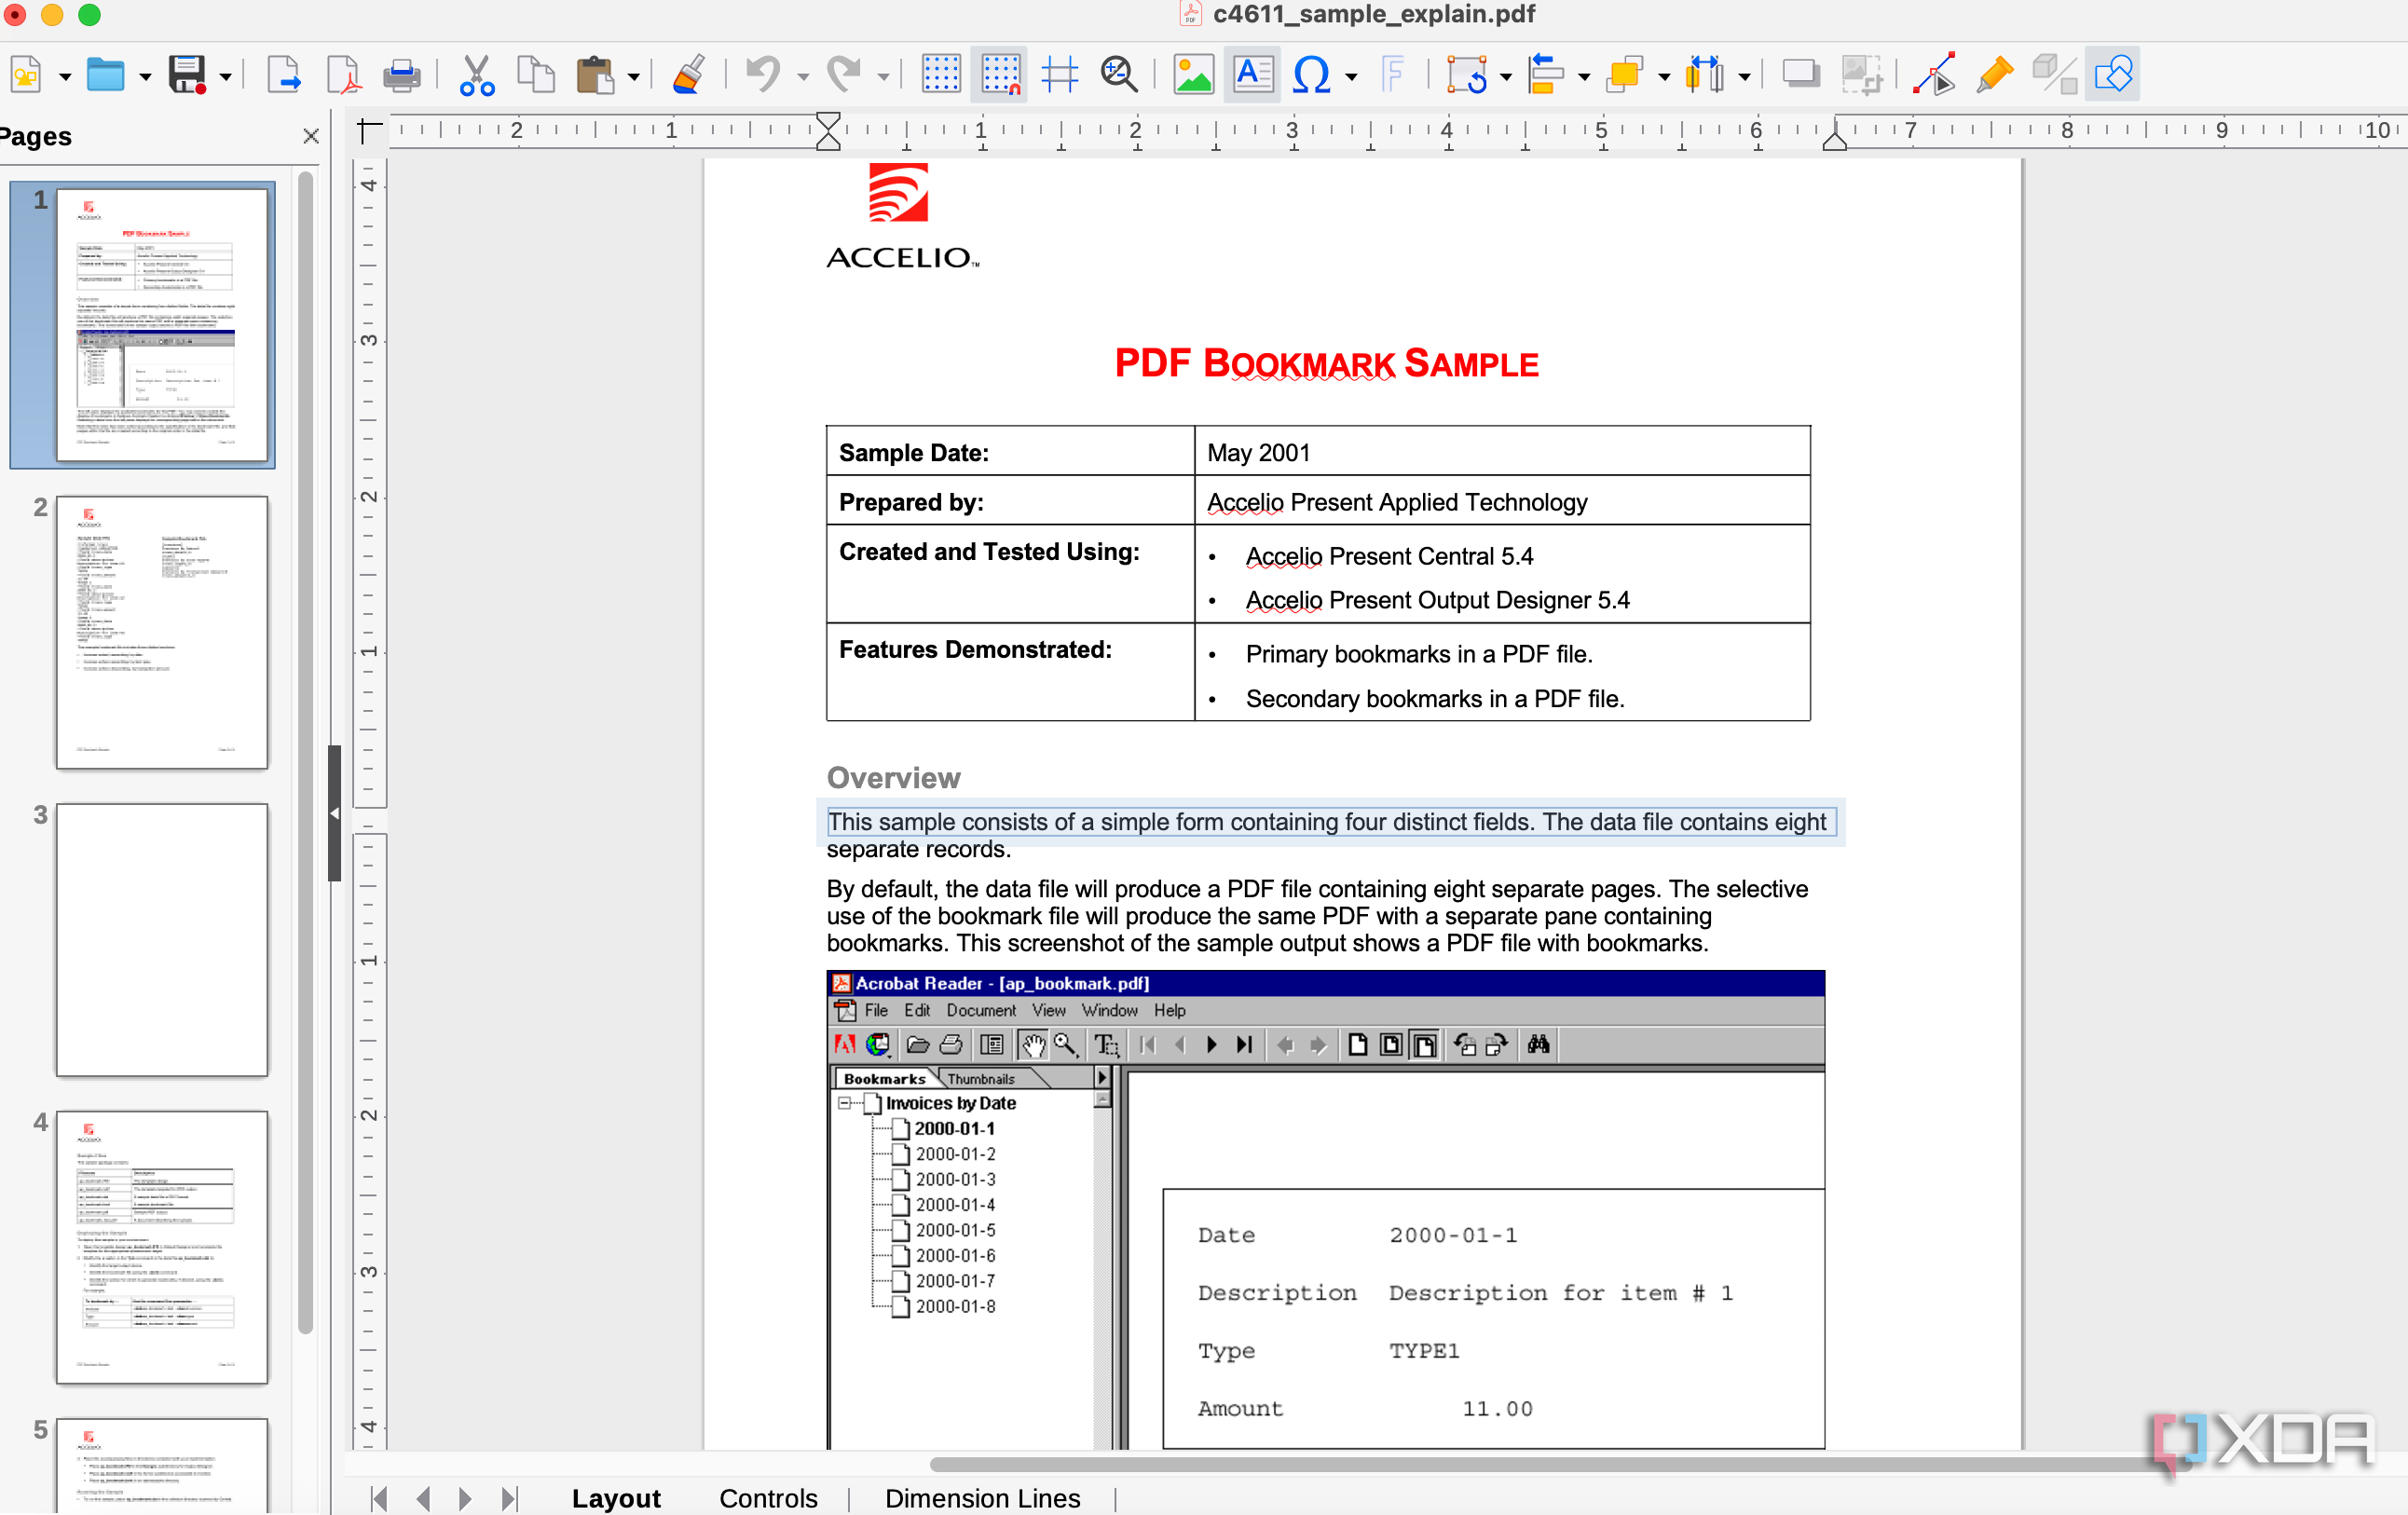This screenshot has height=1515, width=2408.
Task: Toggle Snap to Grid
Action: [1000, 75]
